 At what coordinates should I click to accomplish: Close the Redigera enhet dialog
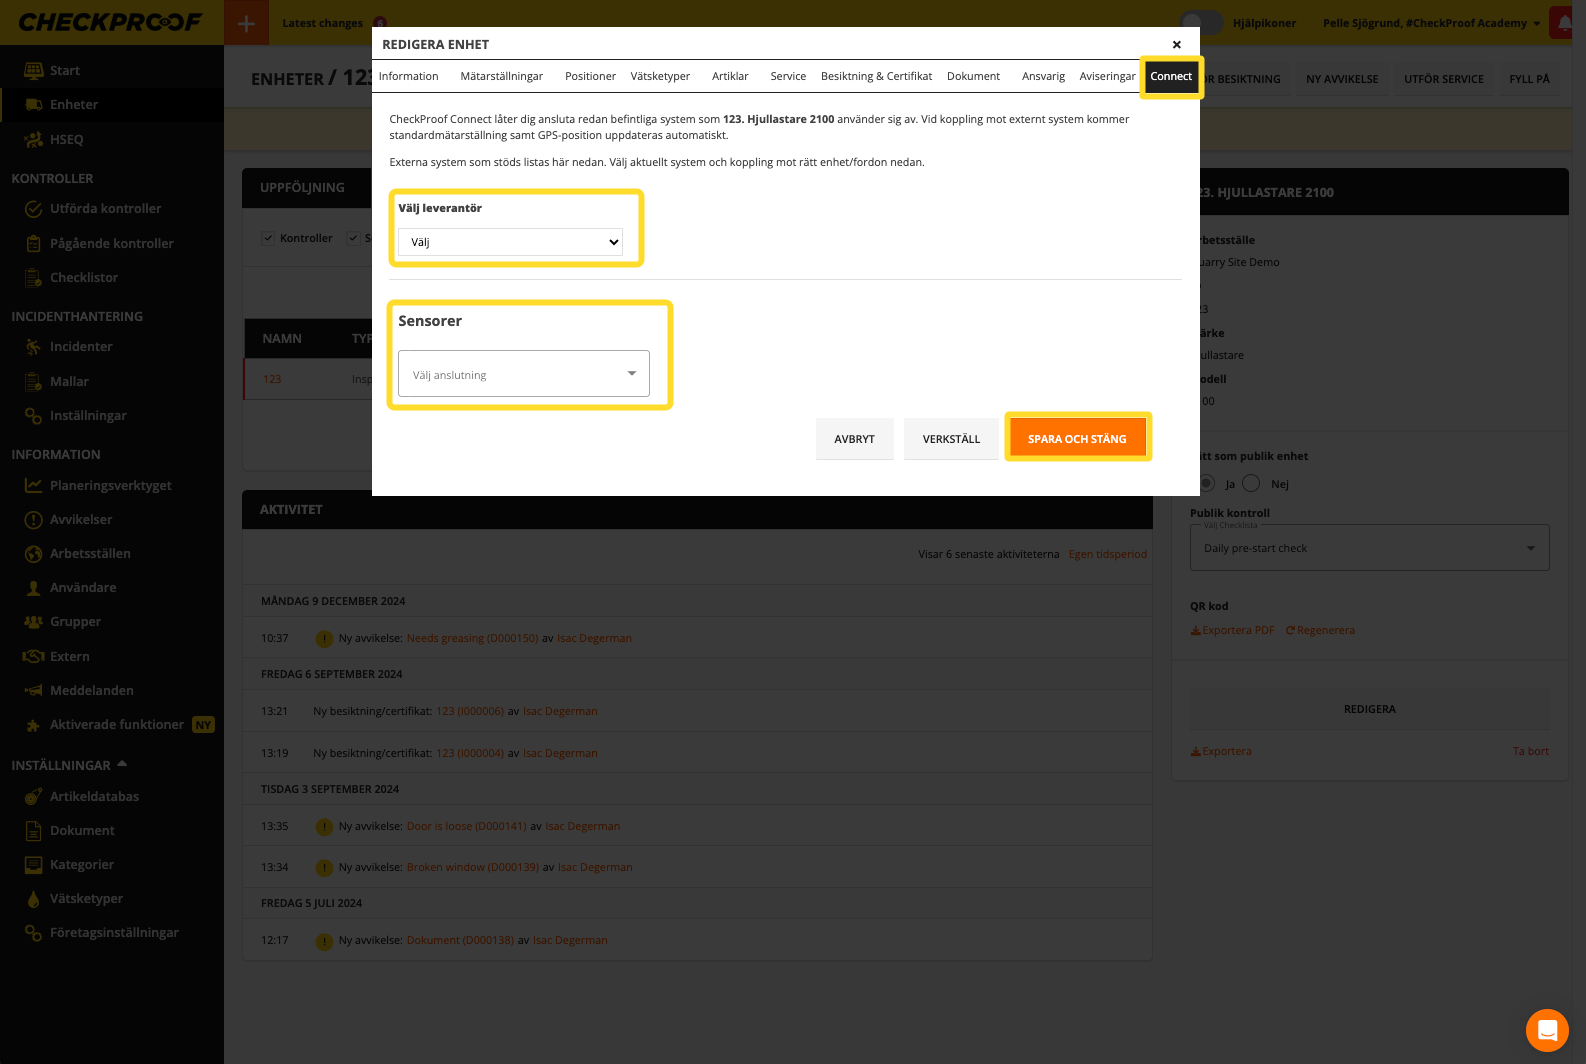(1177, 44)
